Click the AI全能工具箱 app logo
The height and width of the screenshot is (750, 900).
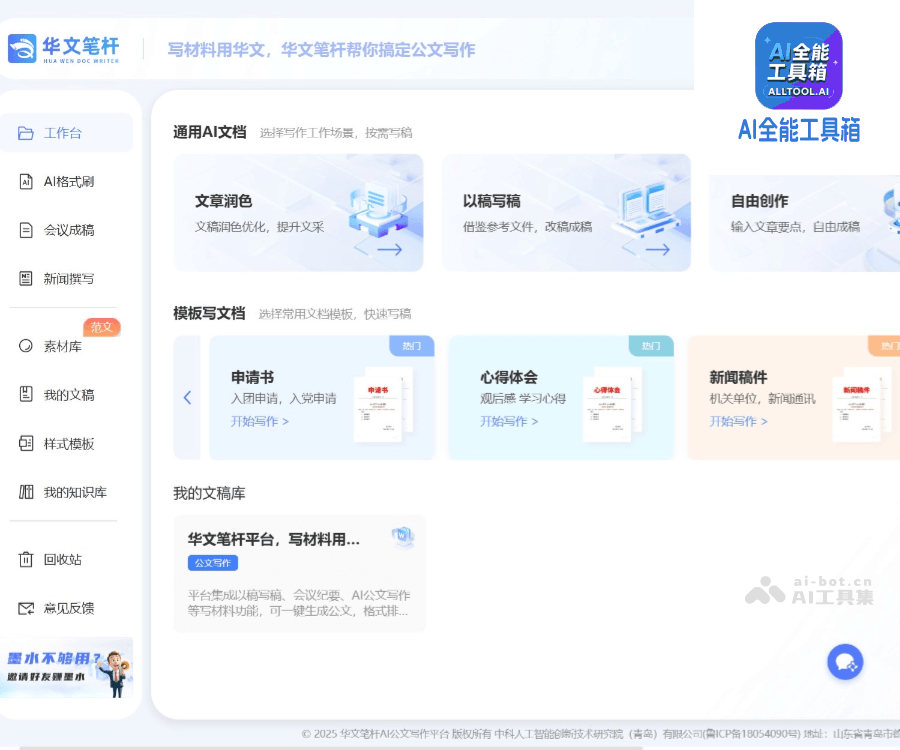(798, 66)
